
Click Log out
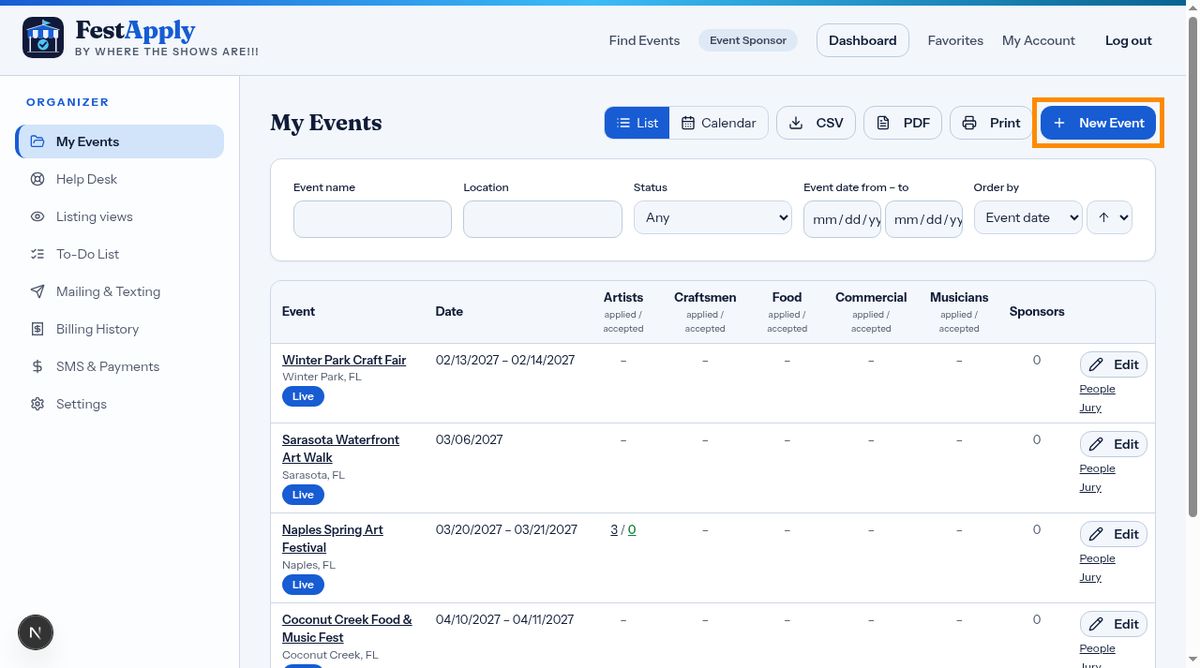(1128, 41)
